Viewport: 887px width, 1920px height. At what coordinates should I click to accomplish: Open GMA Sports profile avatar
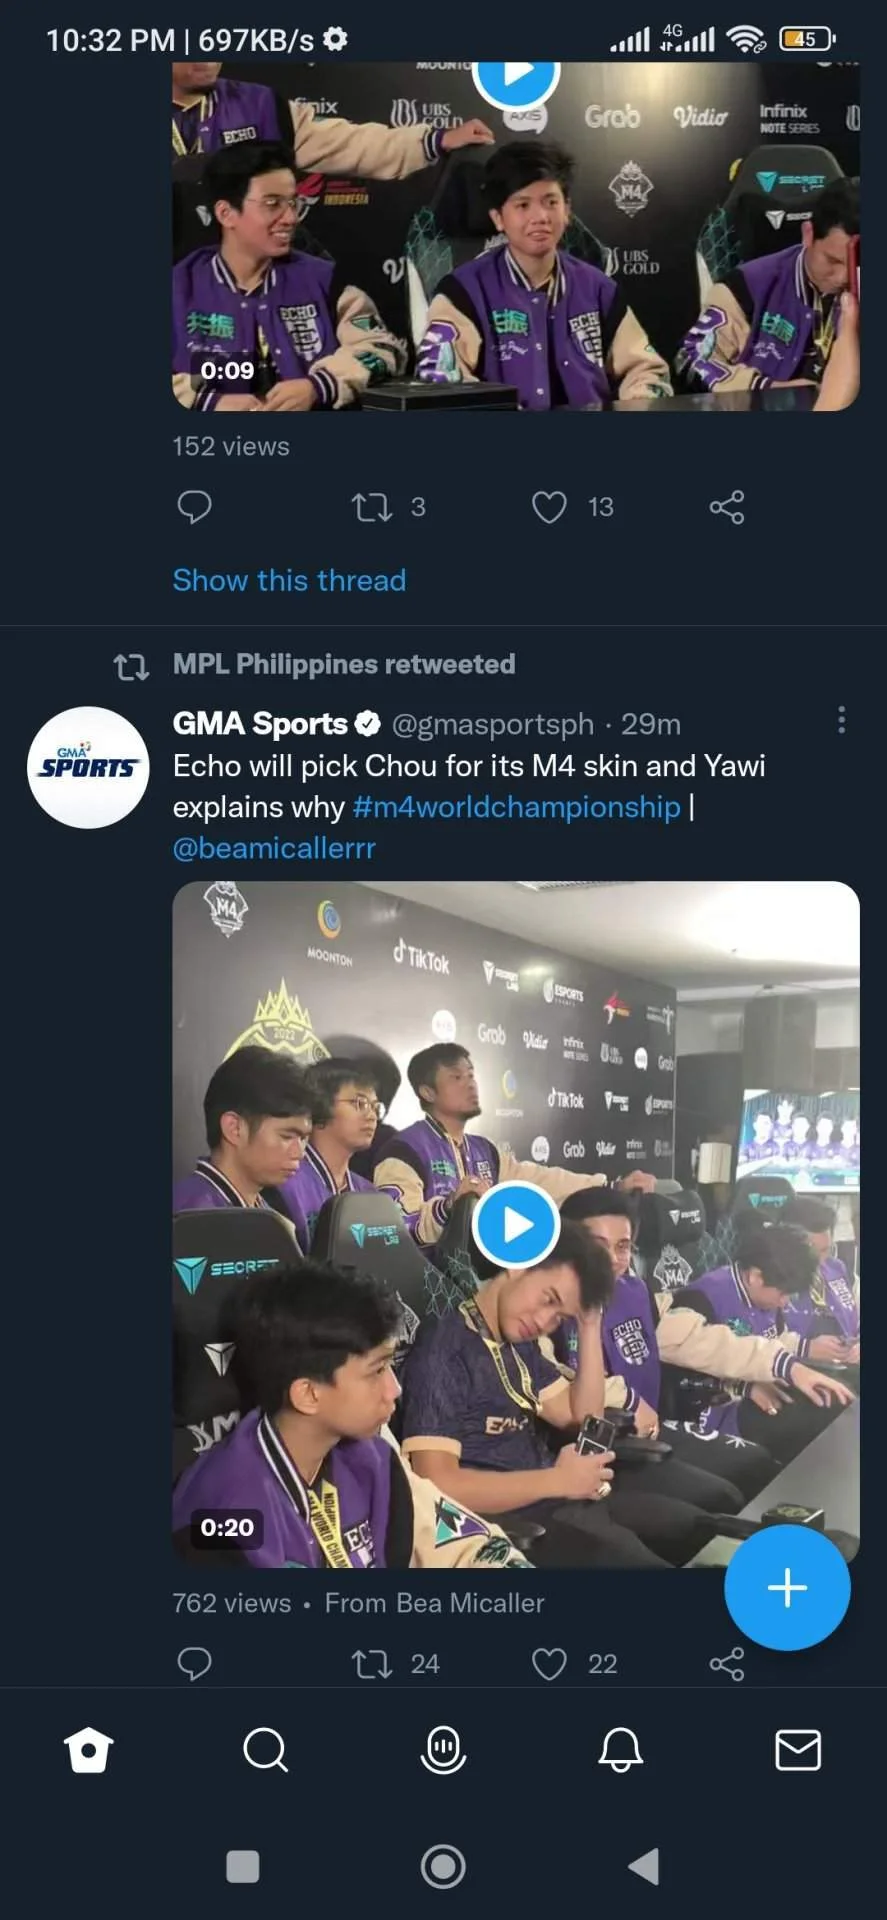pos(88,767)
